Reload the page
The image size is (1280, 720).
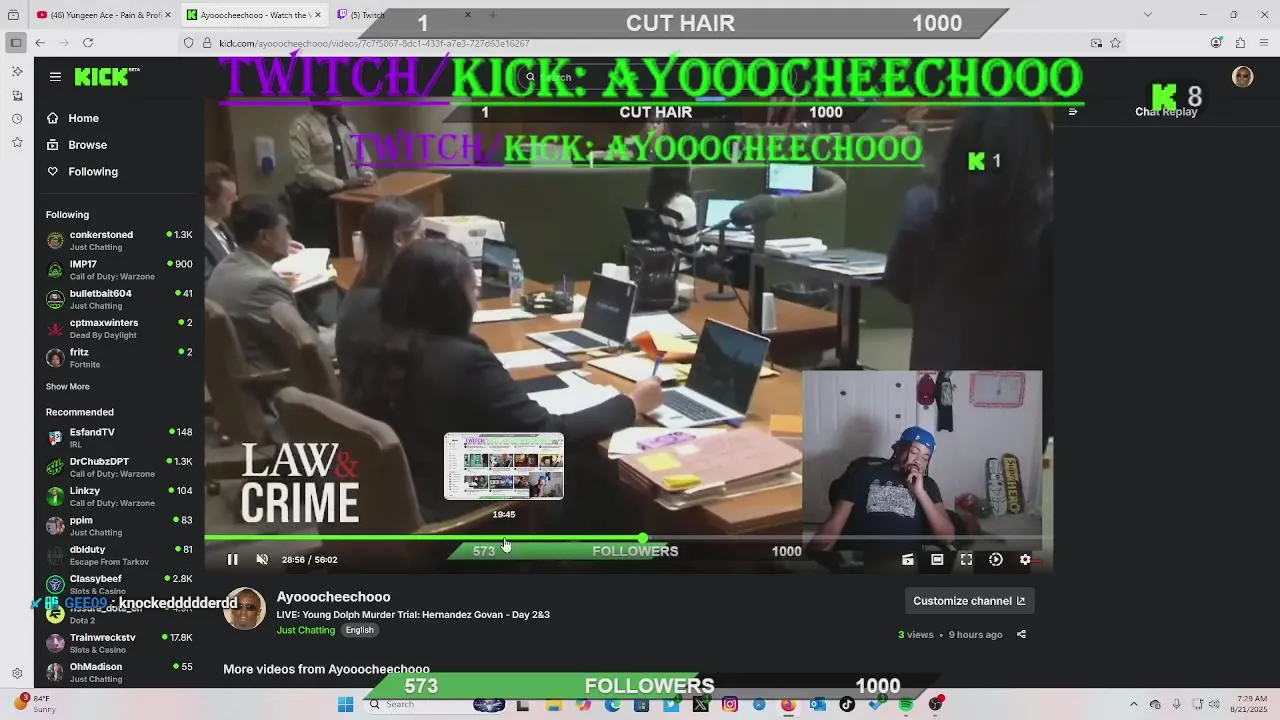pos(88,43)
